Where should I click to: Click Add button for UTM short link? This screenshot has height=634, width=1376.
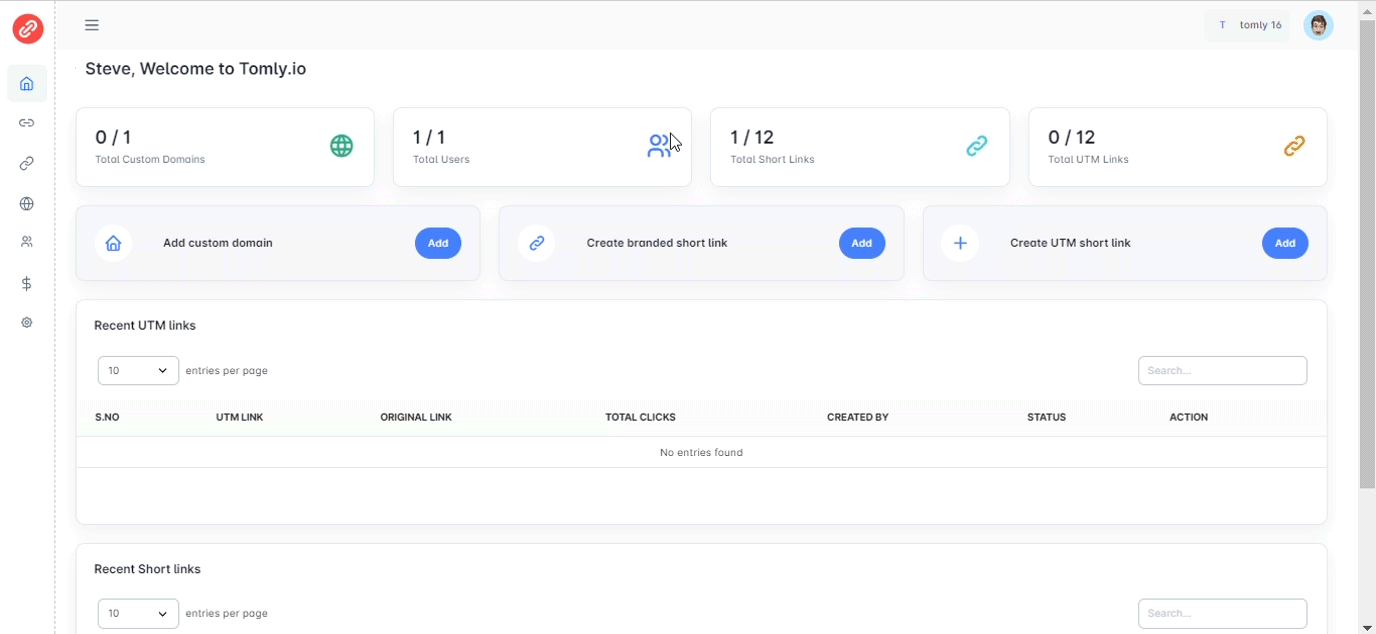click(x=1285, y=243)
